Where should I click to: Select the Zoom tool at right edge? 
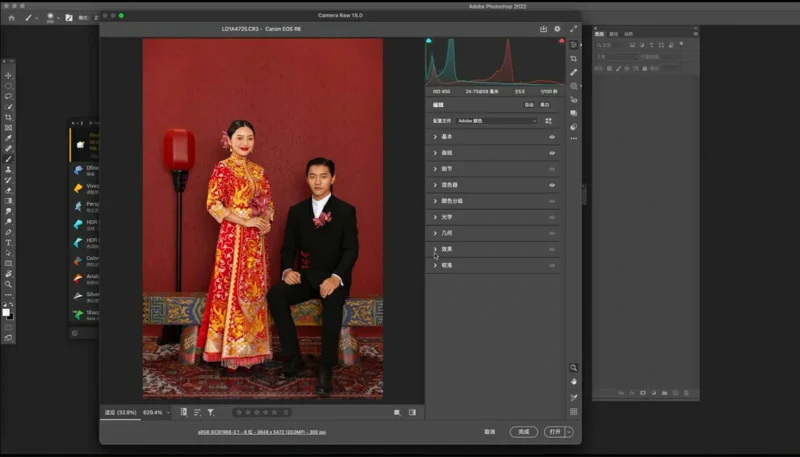574,367
